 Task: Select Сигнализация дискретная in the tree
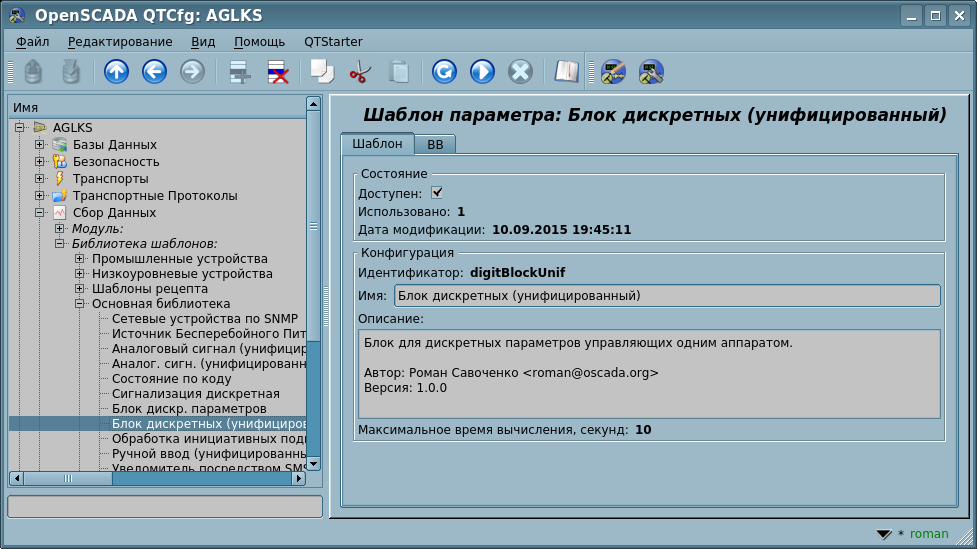[195, 394]
